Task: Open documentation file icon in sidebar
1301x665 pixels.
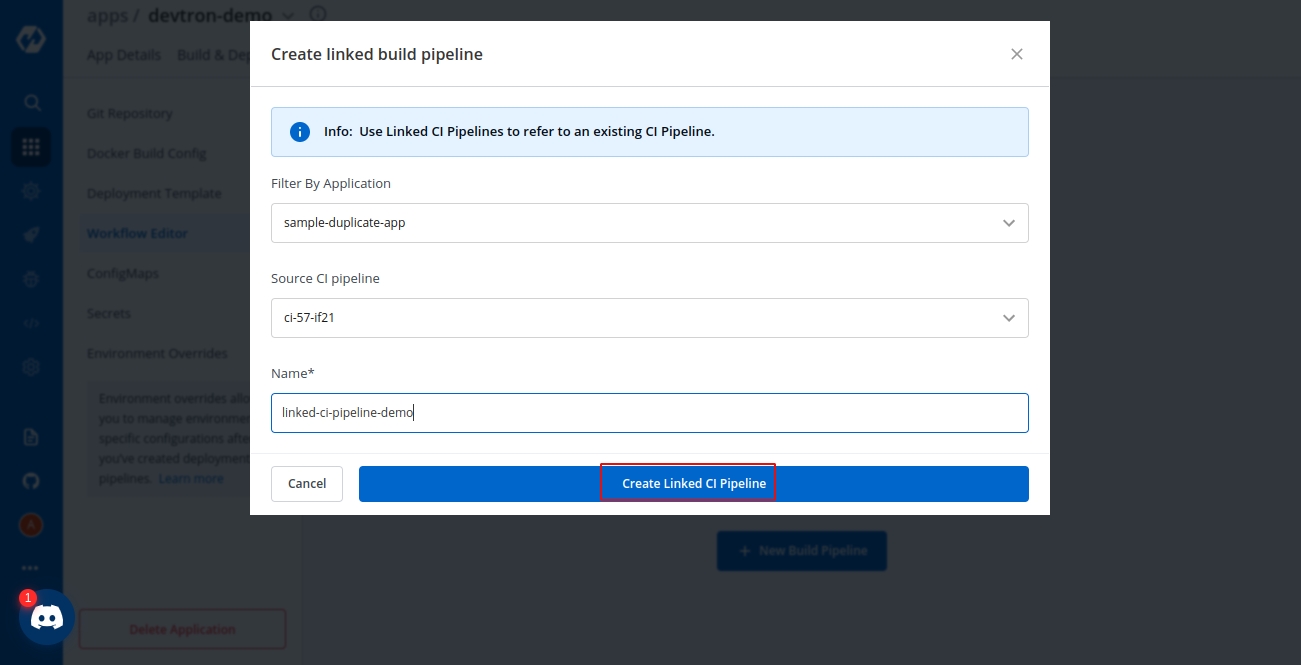Action: 31,437
